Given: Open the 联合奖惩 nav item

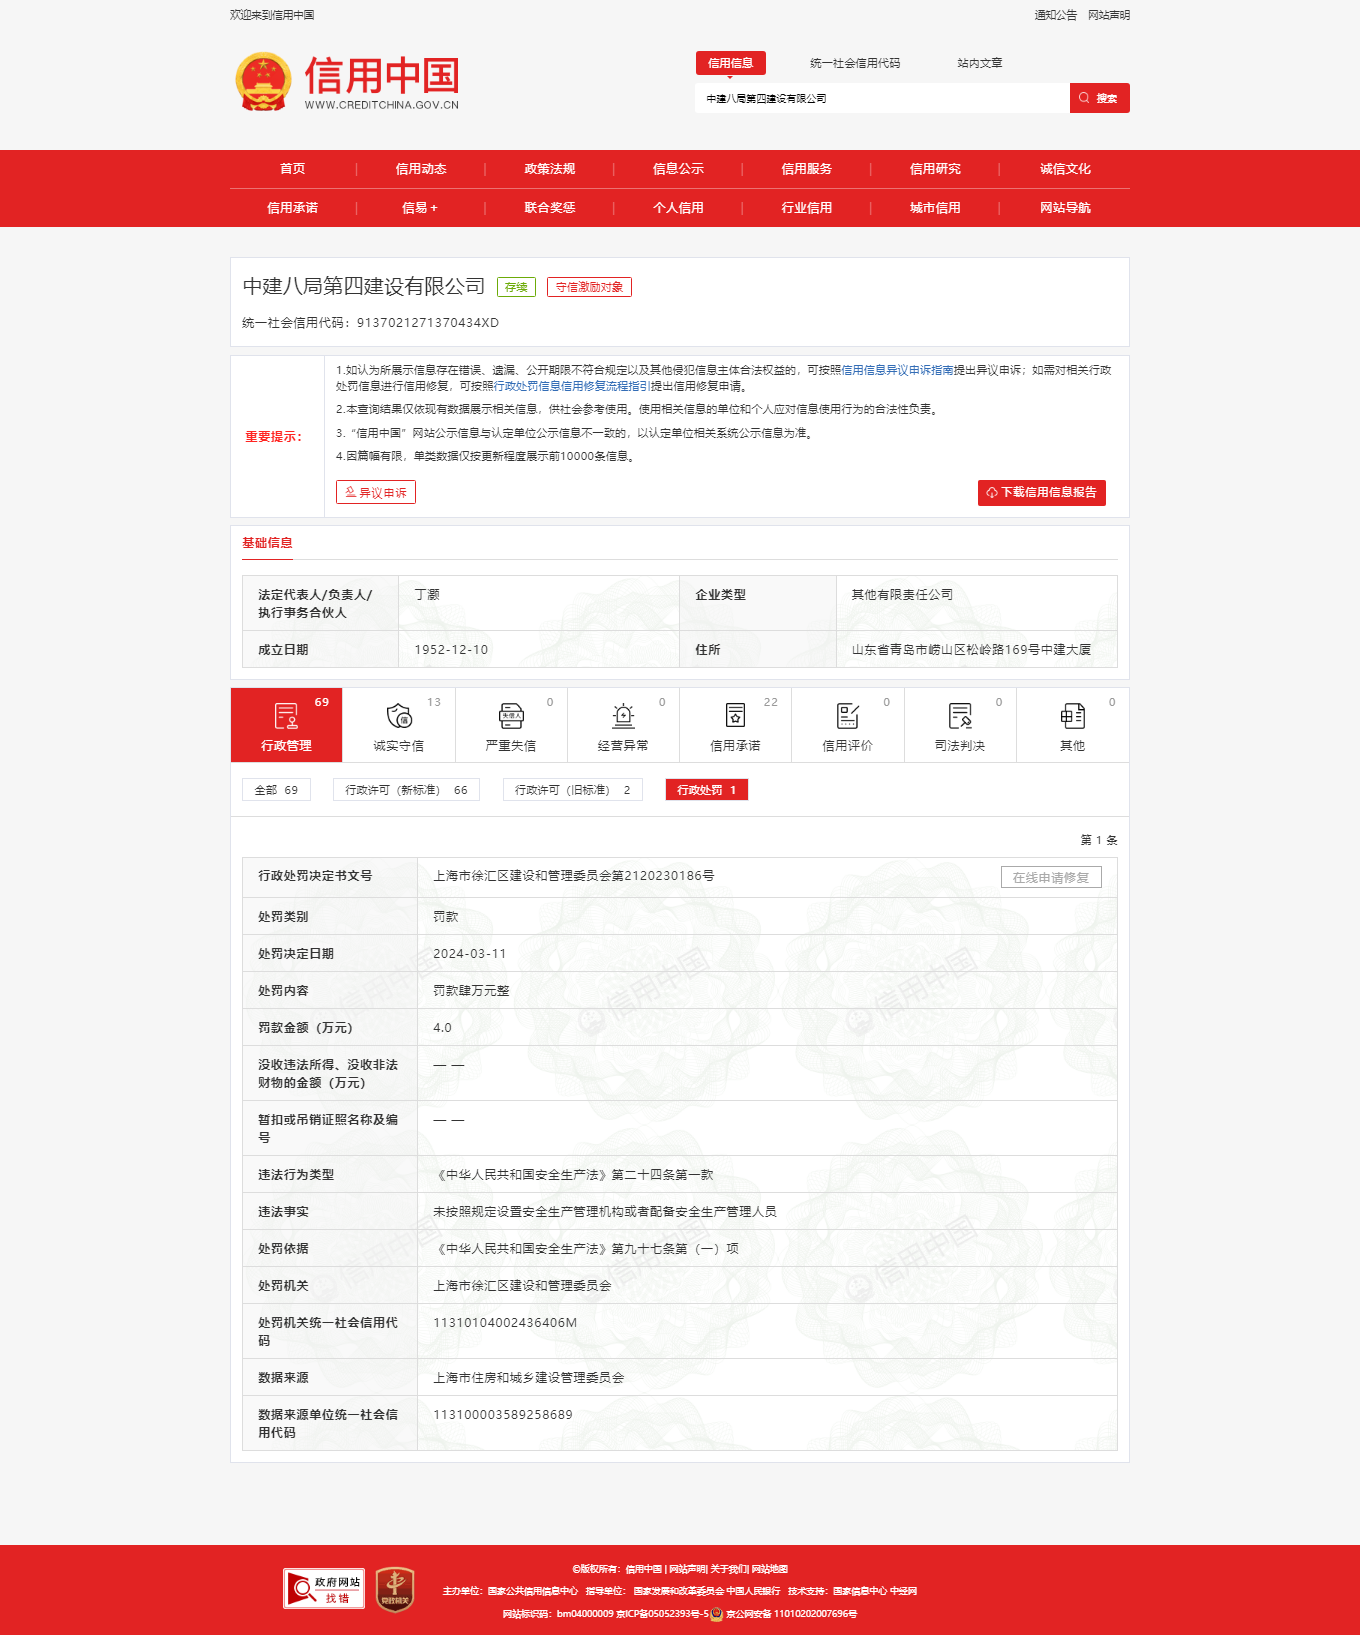Looking at the screenshot, I should coord(550,208).
